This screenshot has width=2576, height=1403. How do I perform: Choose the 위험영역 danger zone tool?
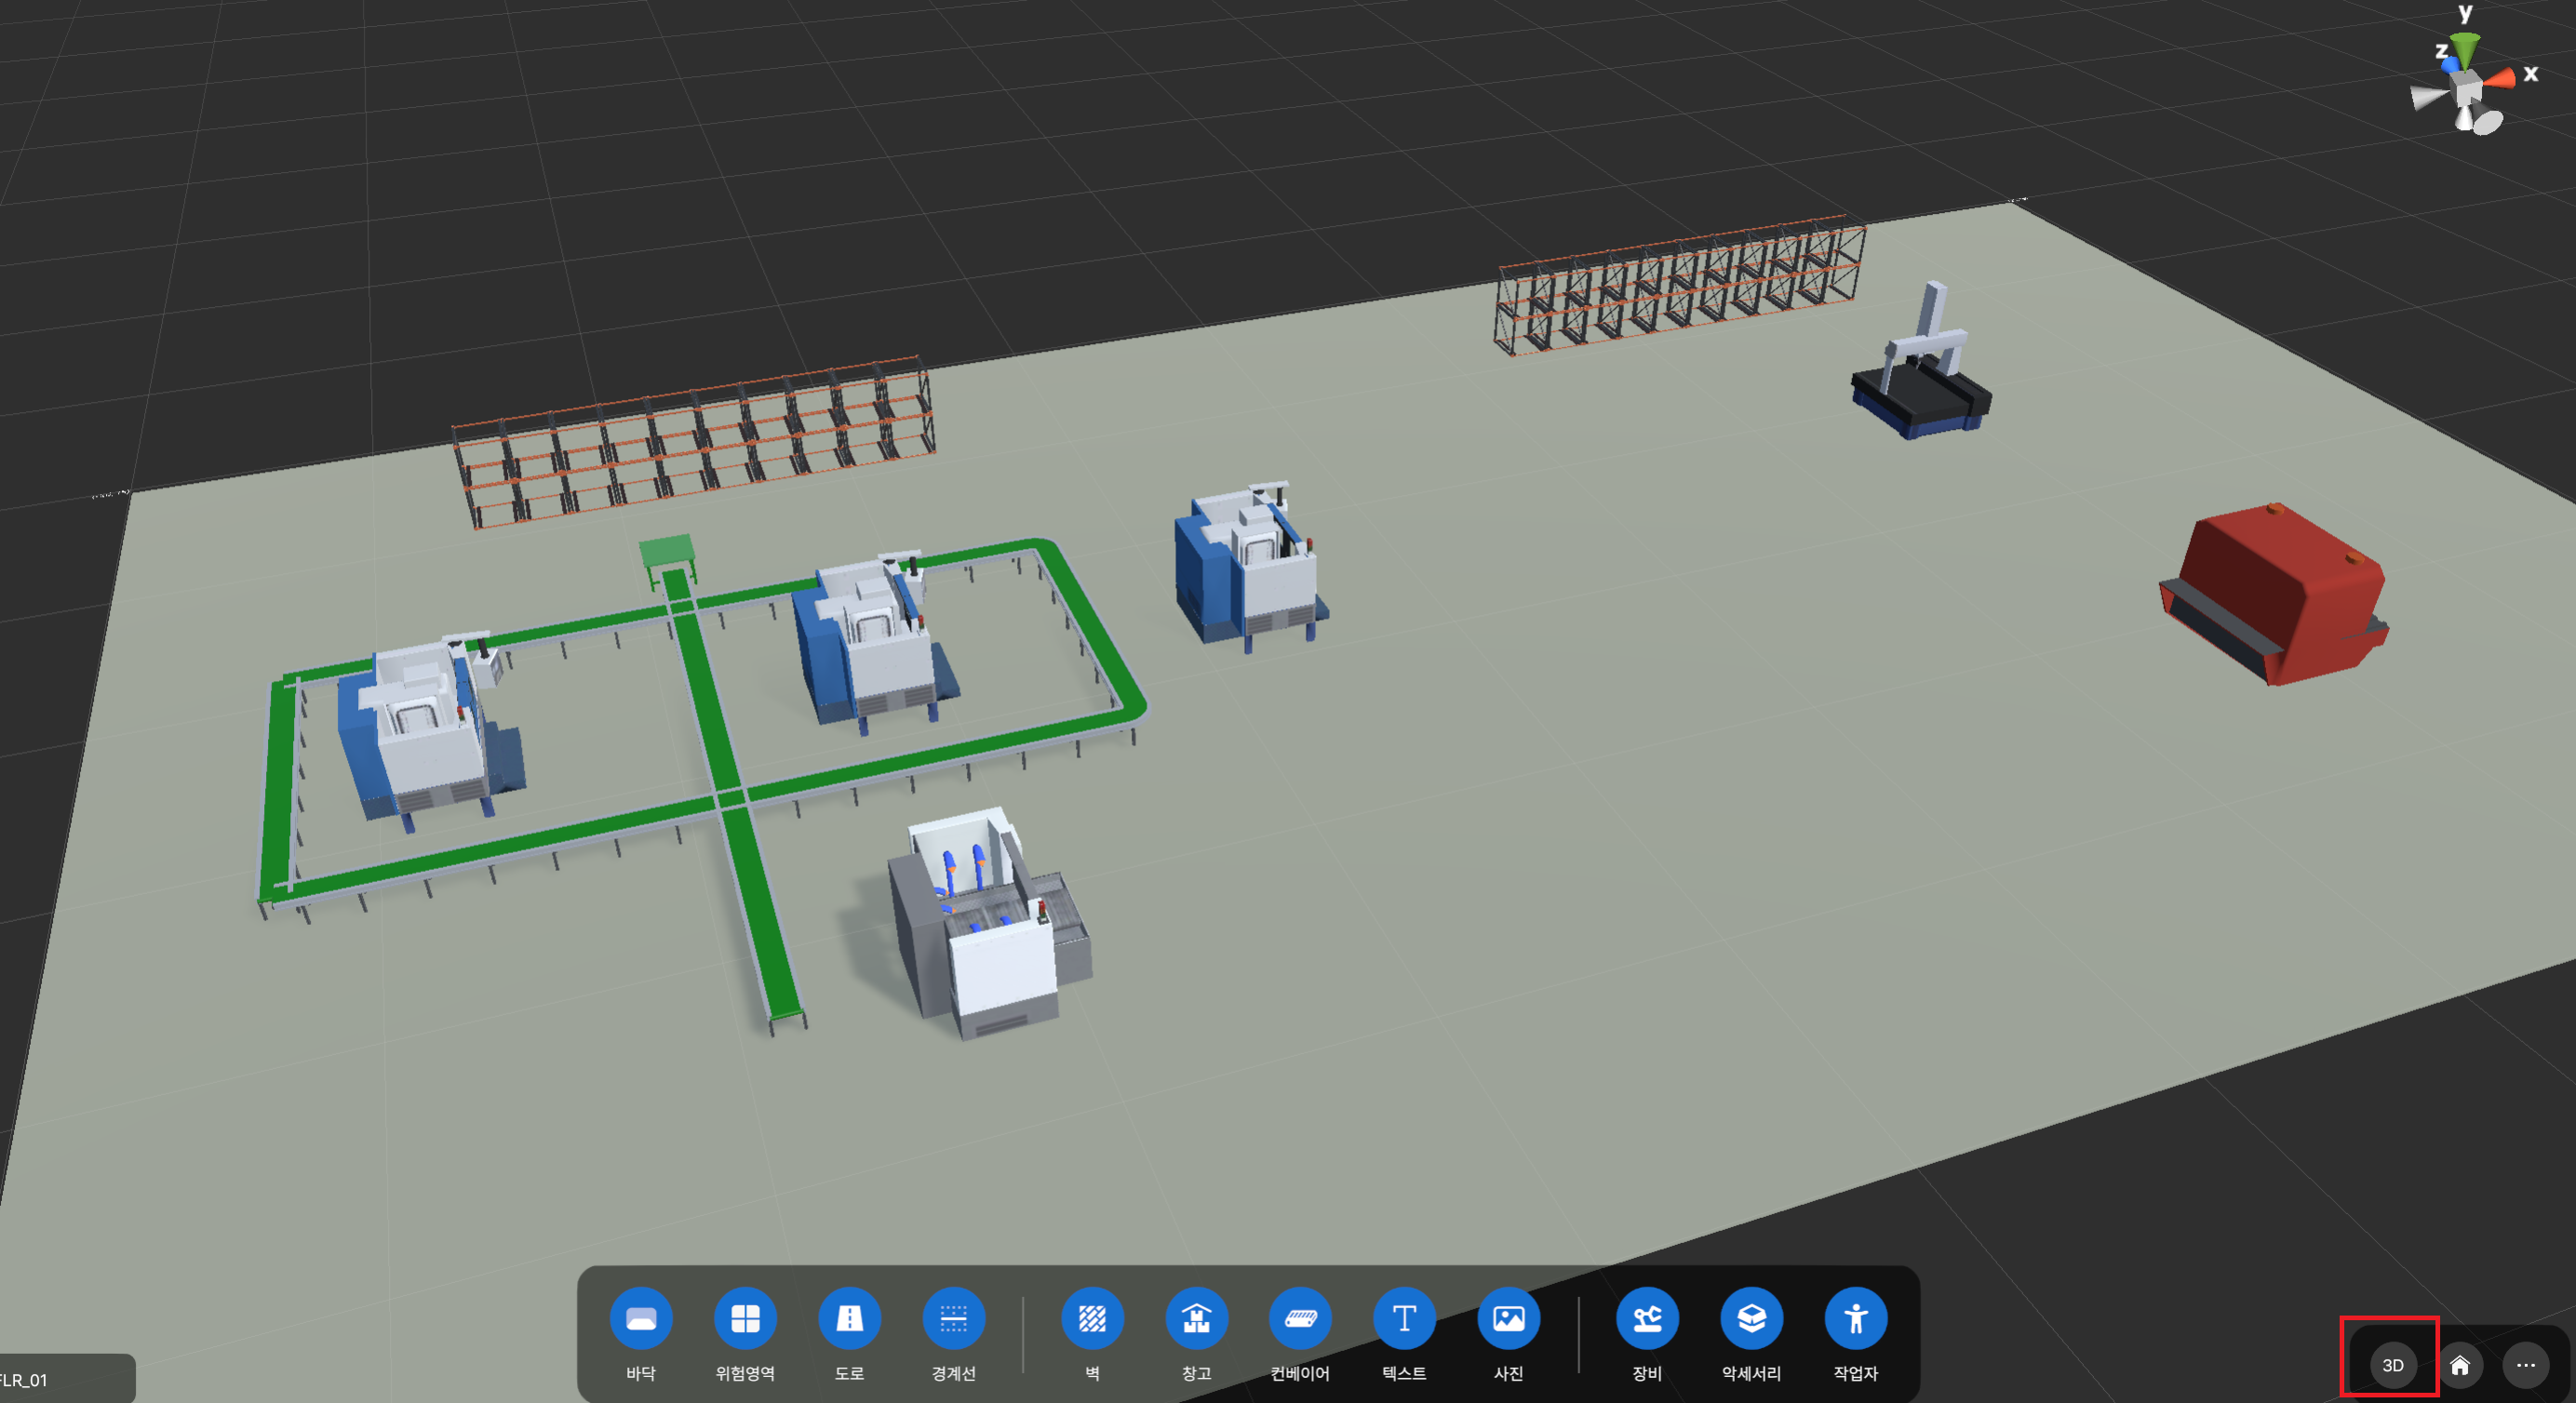pyautogui.click(x=745, y=1319)
